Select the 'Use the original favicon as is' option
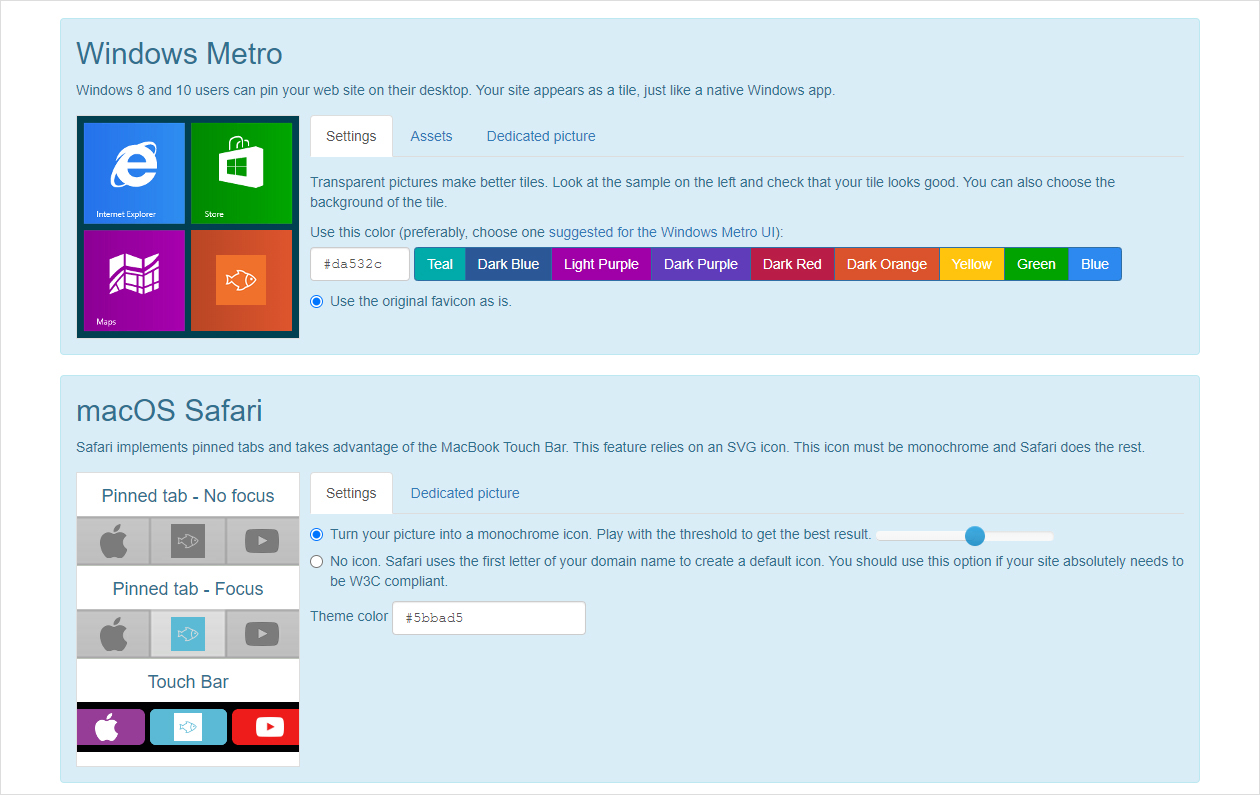1260x795 pixels. pos(317,301)
